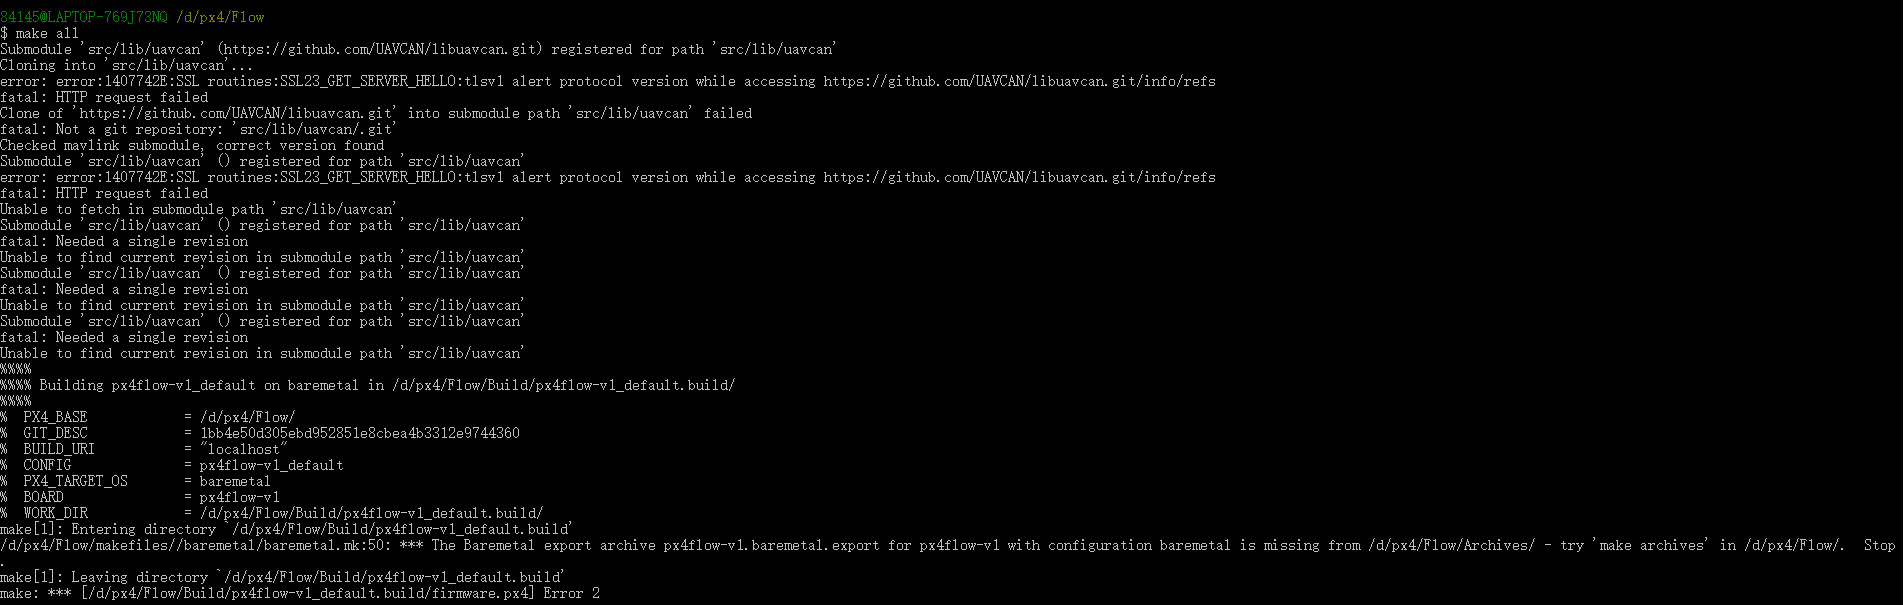Click the CONFIG px4flow-v1_default value
The width and height of the screenshot is (1904, 605).
[x=272, y=465]
